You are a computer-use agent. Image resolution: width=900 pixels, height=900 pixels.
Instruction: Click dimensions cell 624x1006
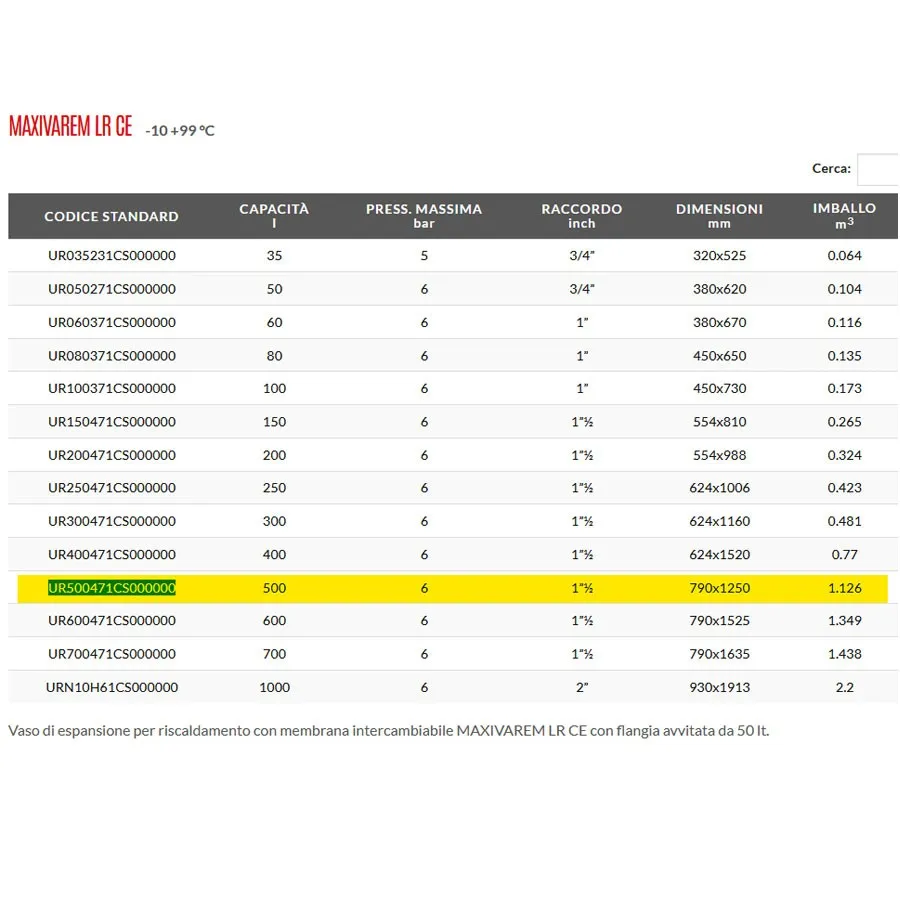tap(719, 487)
